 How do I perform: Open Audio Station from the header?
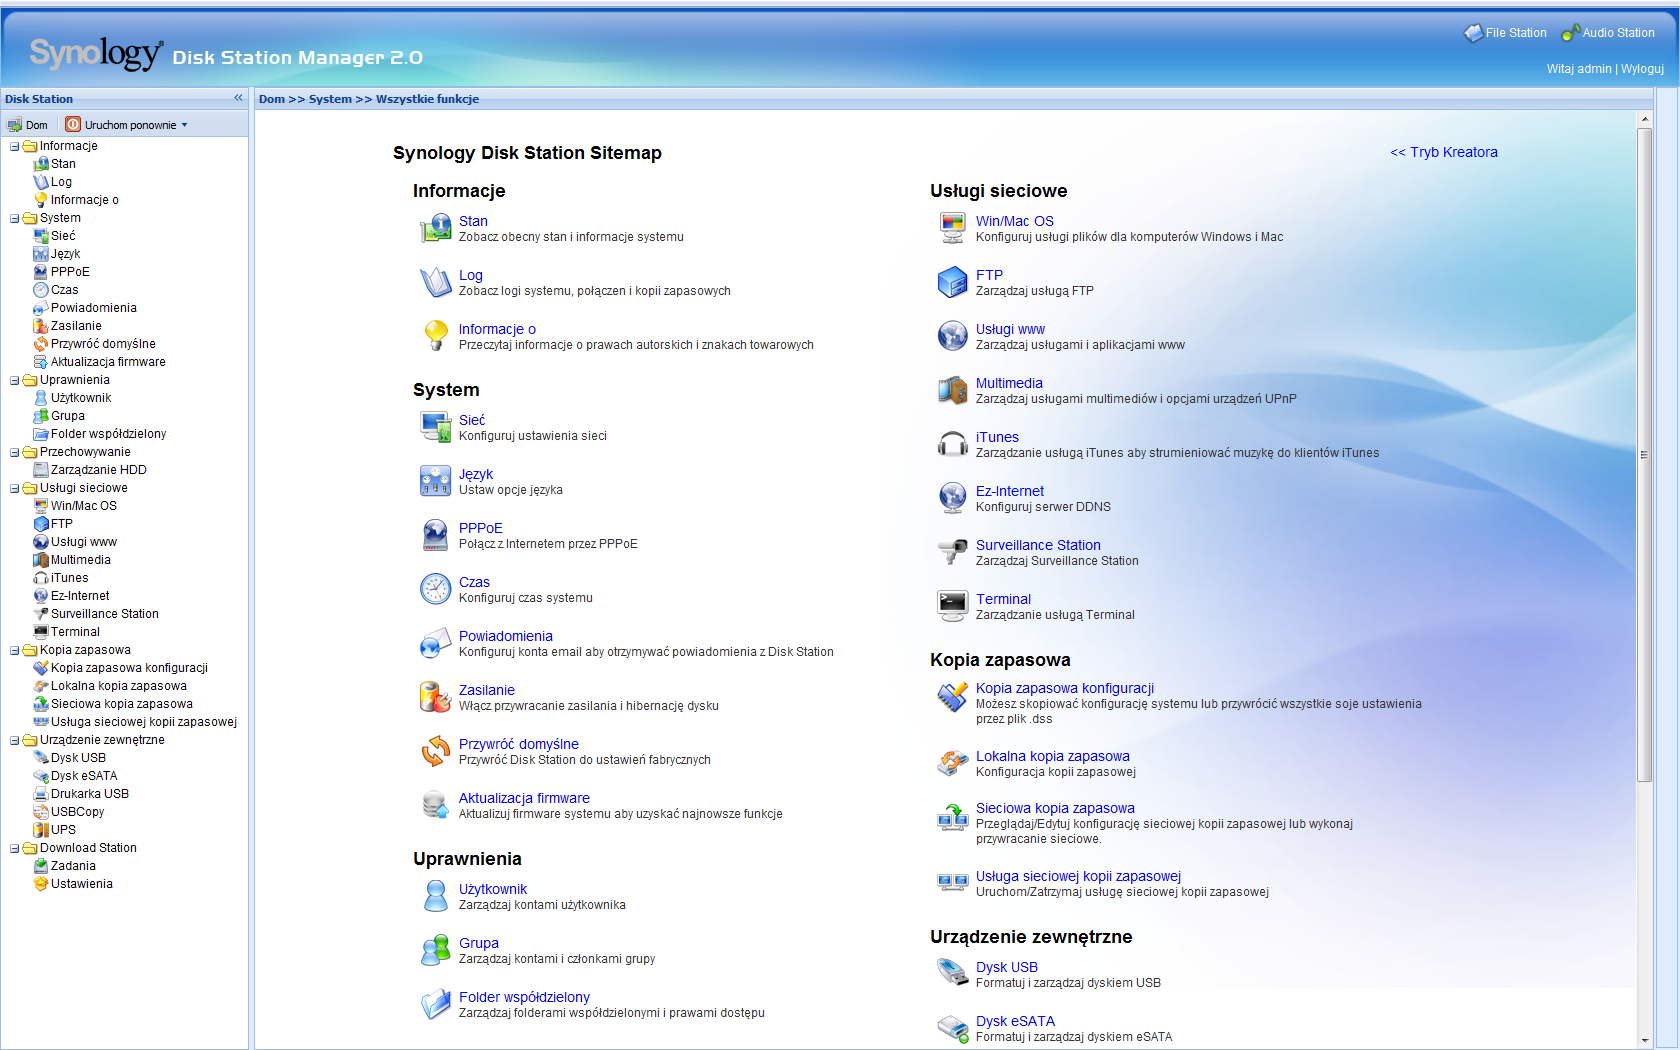tap(1608, 33)
